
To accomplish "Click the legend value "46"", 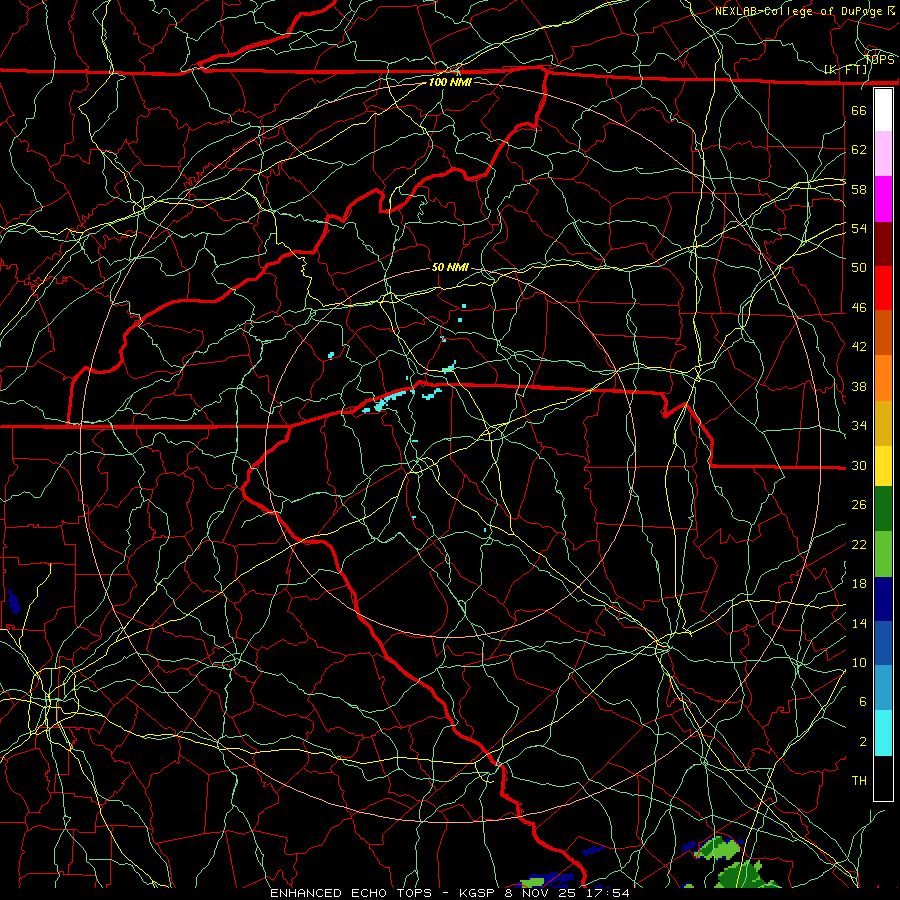I will tap(859, 307).
